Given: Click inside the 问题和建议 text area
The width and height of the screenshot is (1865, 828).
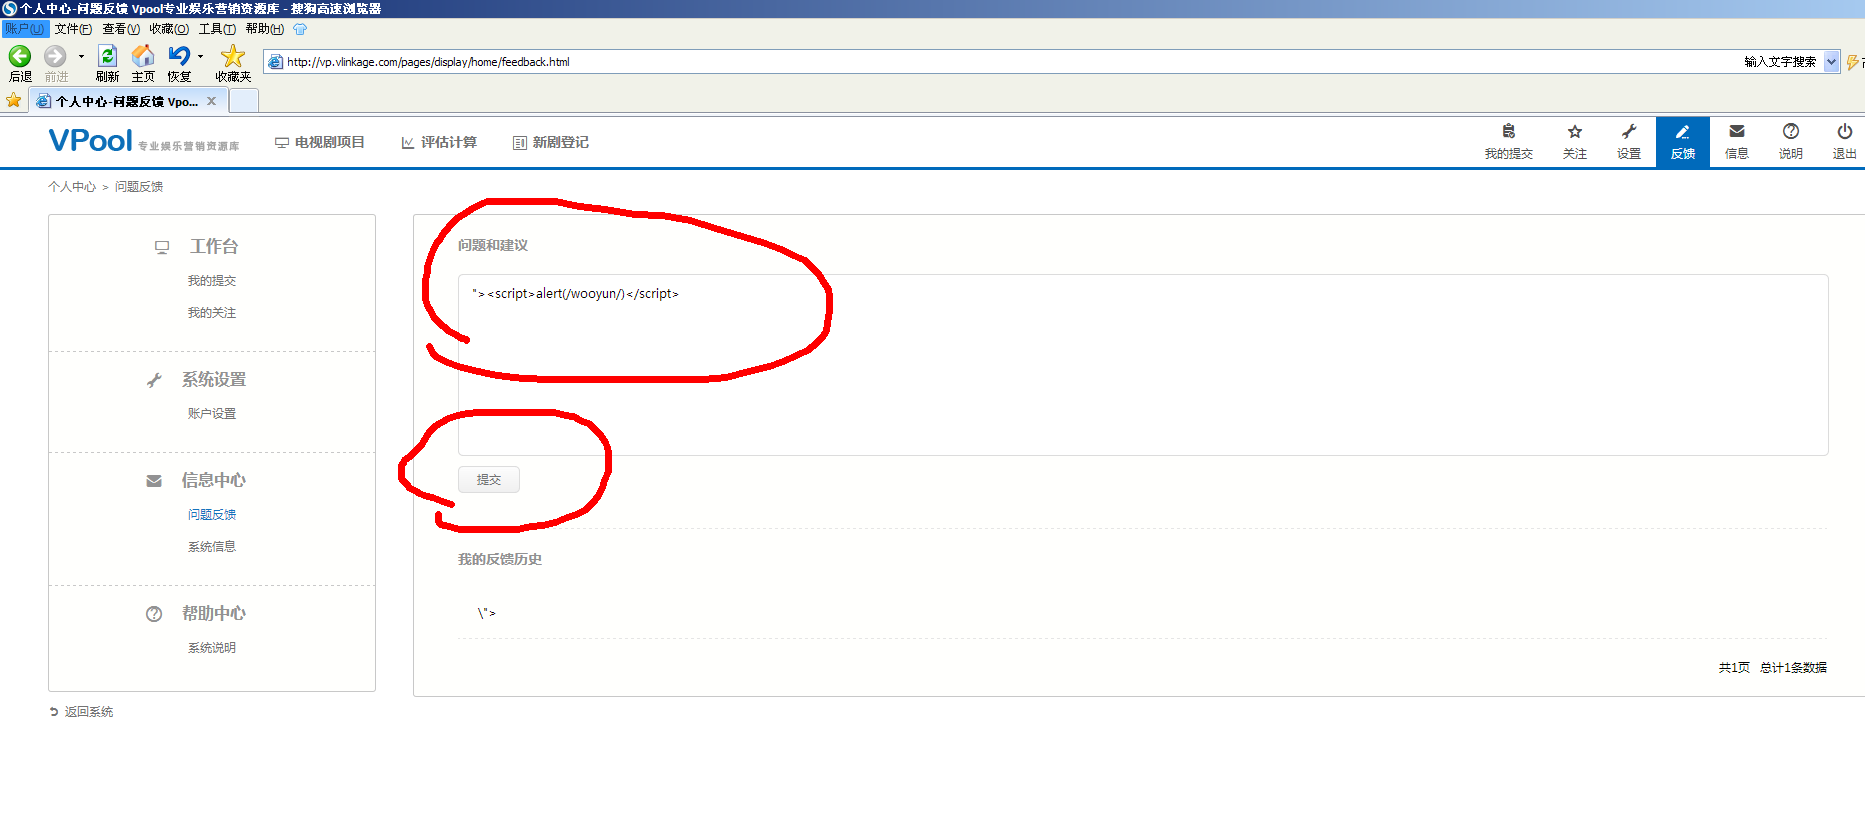Looking at the screenshot, I should (1143, 365).
